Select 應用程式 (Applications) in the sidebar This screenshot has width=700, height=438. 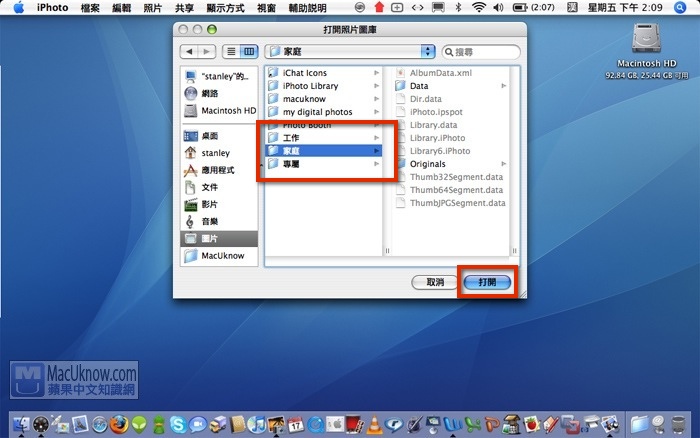[219, 170]
